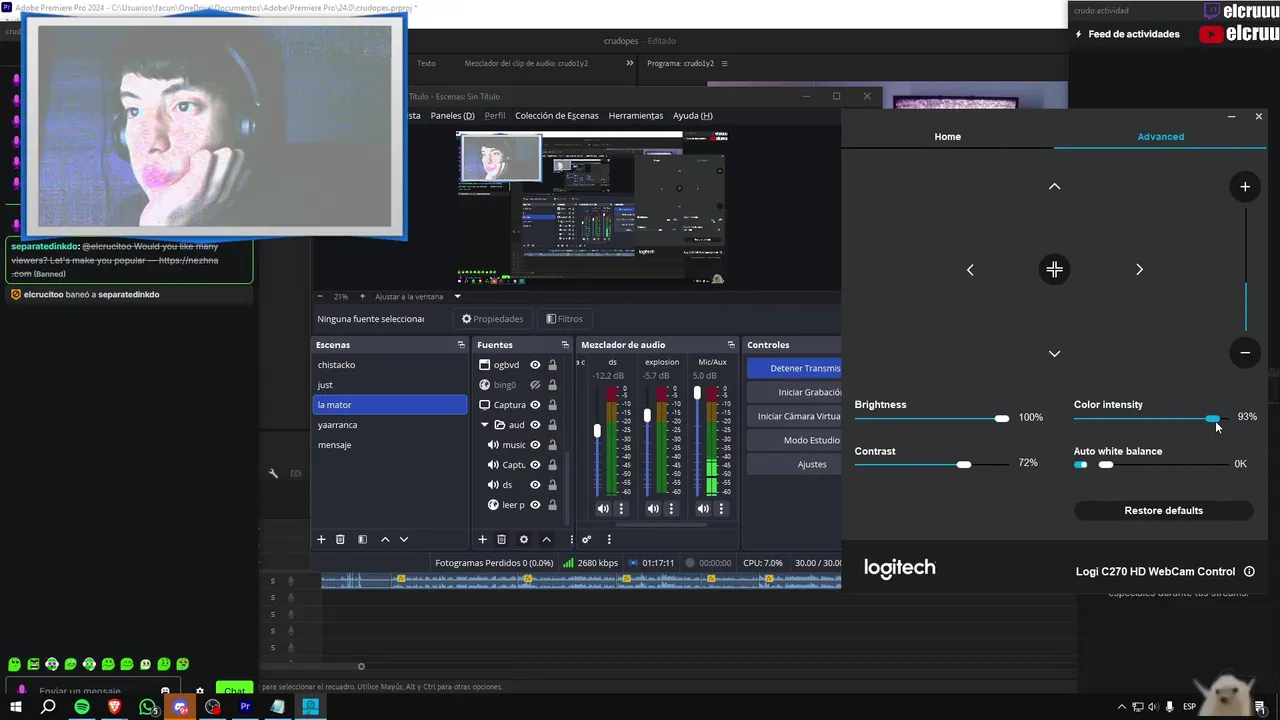Pan the Logitech camera view down

tap(1054, 353)
